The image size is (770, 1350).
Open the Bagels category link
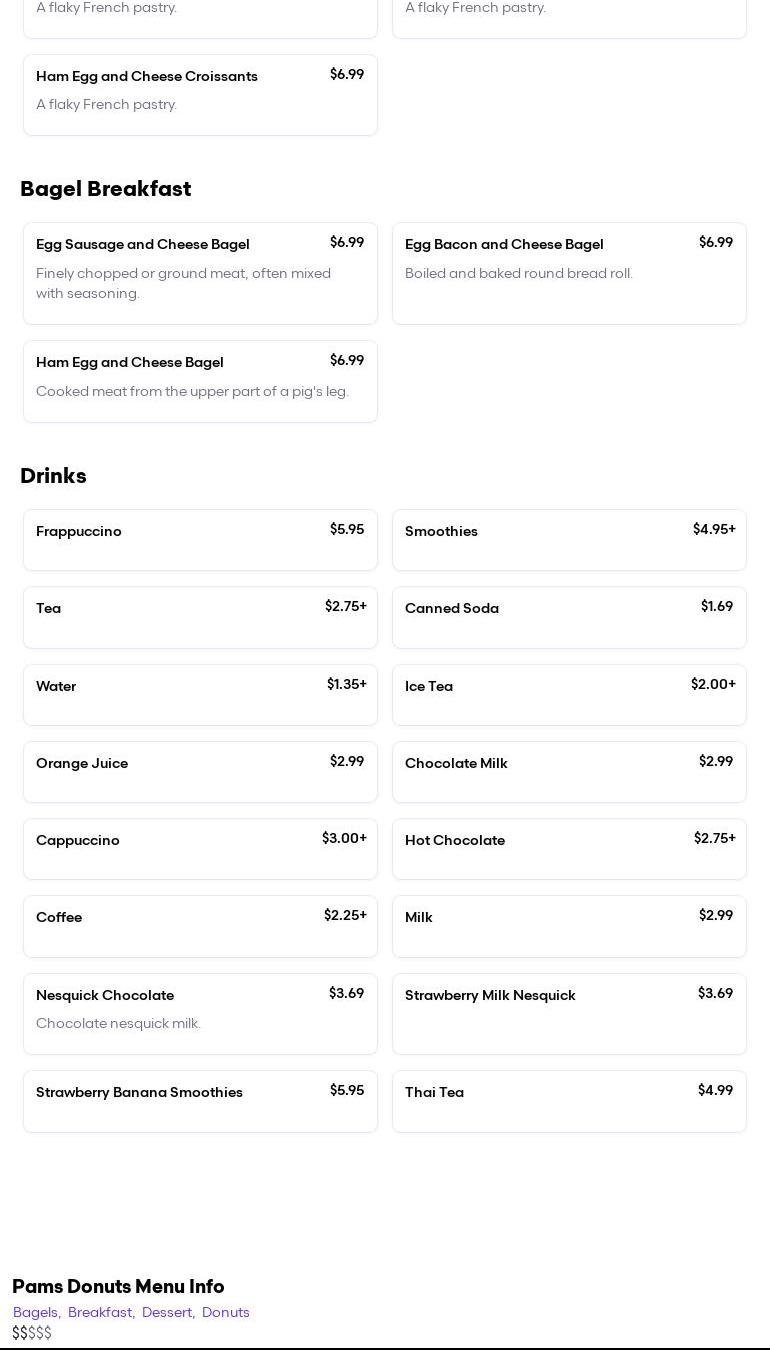pyautogui.click(x=36, y=1312)
